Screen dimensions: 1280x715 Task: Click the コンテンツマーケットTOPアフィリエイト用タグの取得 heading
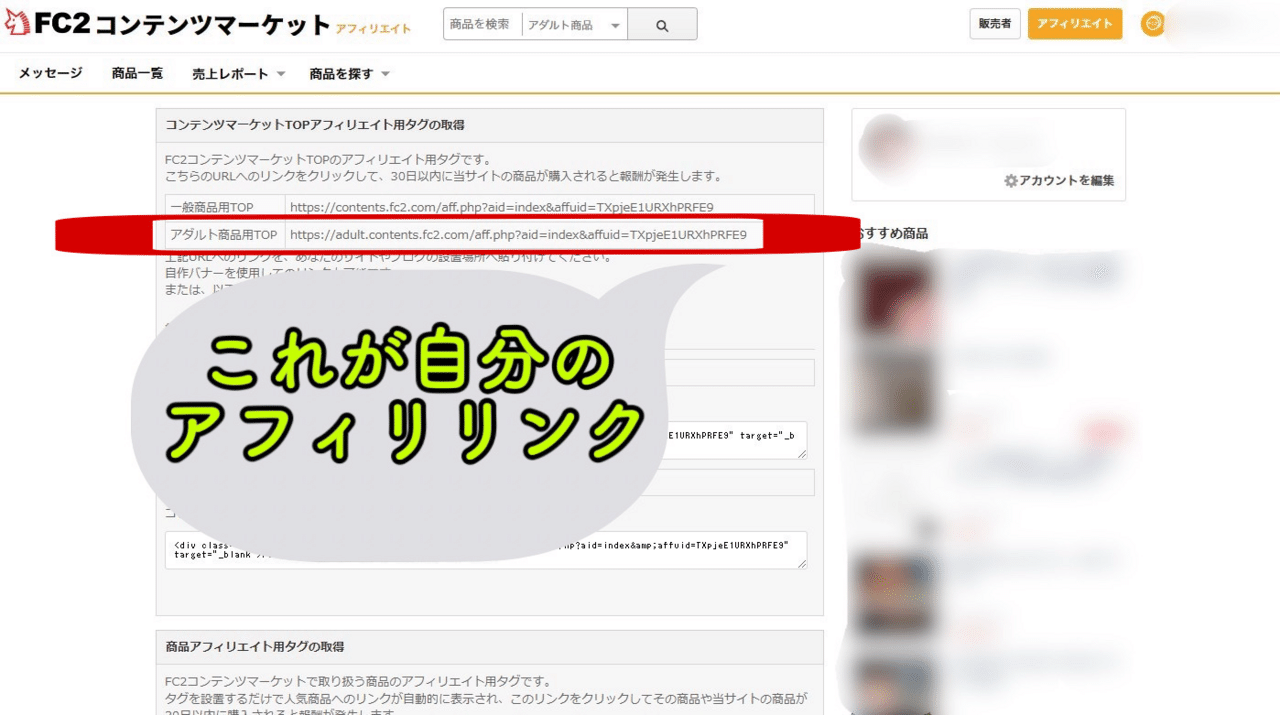tap(314, 125)
